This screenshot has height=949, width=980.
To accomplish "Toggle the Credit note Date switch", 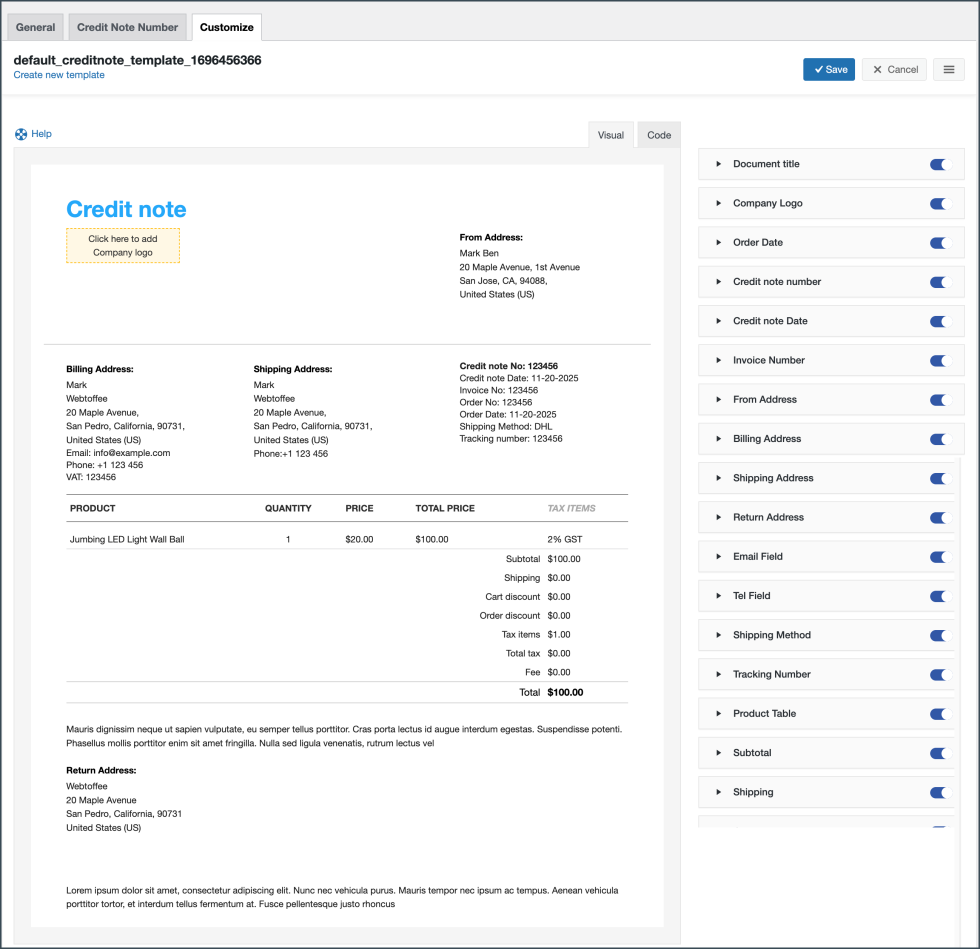I will (941, 322).
